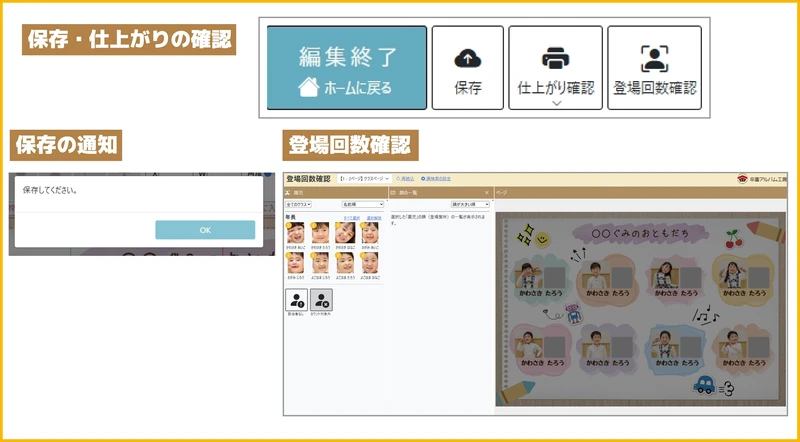This screenshot has height=442, width=800.
Task: Click the blue car sticker
Action: point(705,385)
